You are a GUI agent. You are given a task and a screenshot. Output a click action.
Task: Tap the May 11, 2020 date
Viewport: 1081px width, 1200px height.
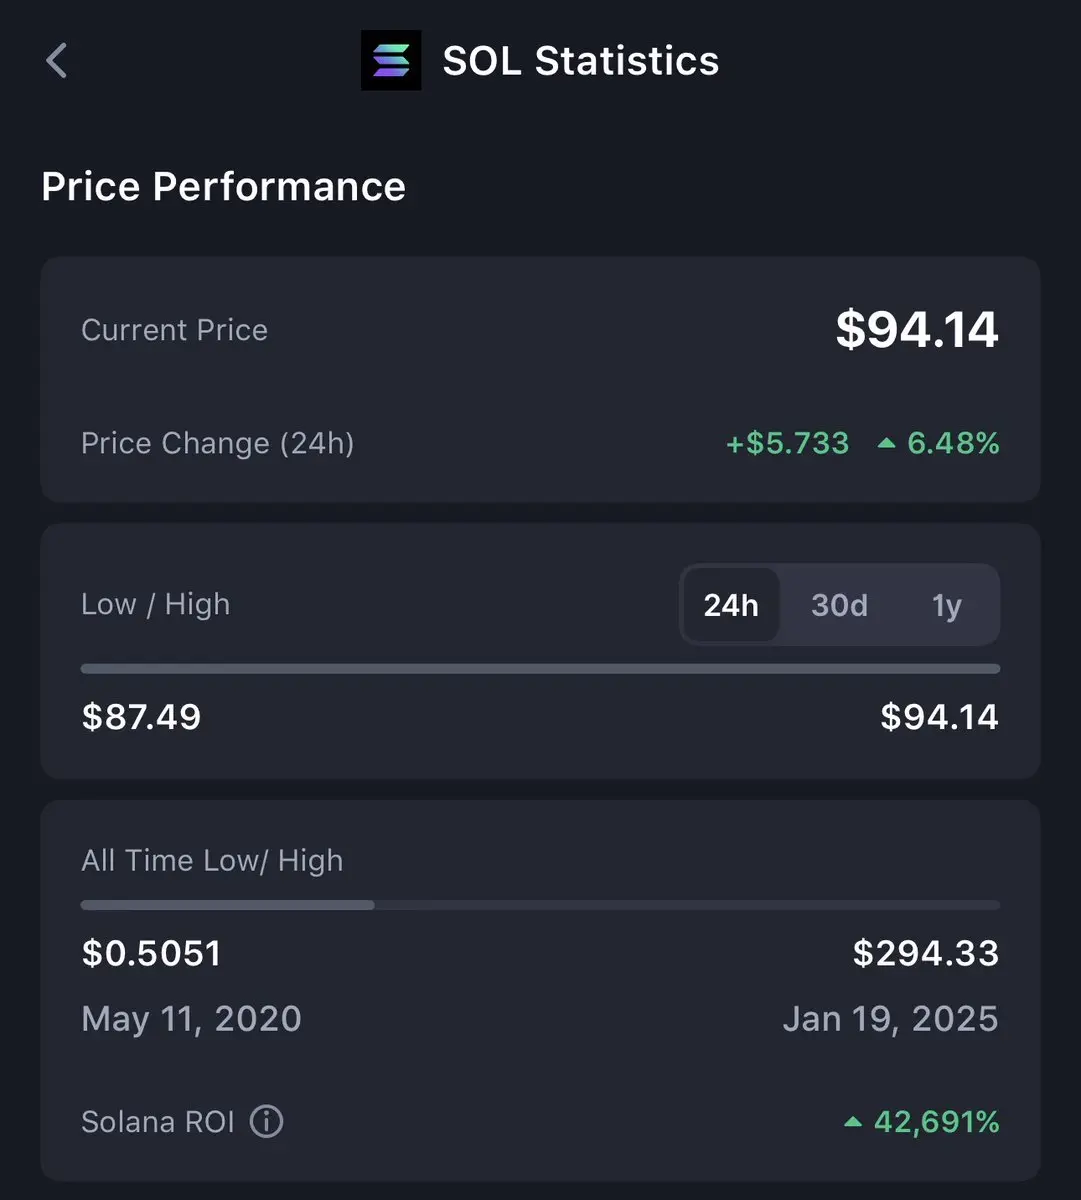point(191,1019)
